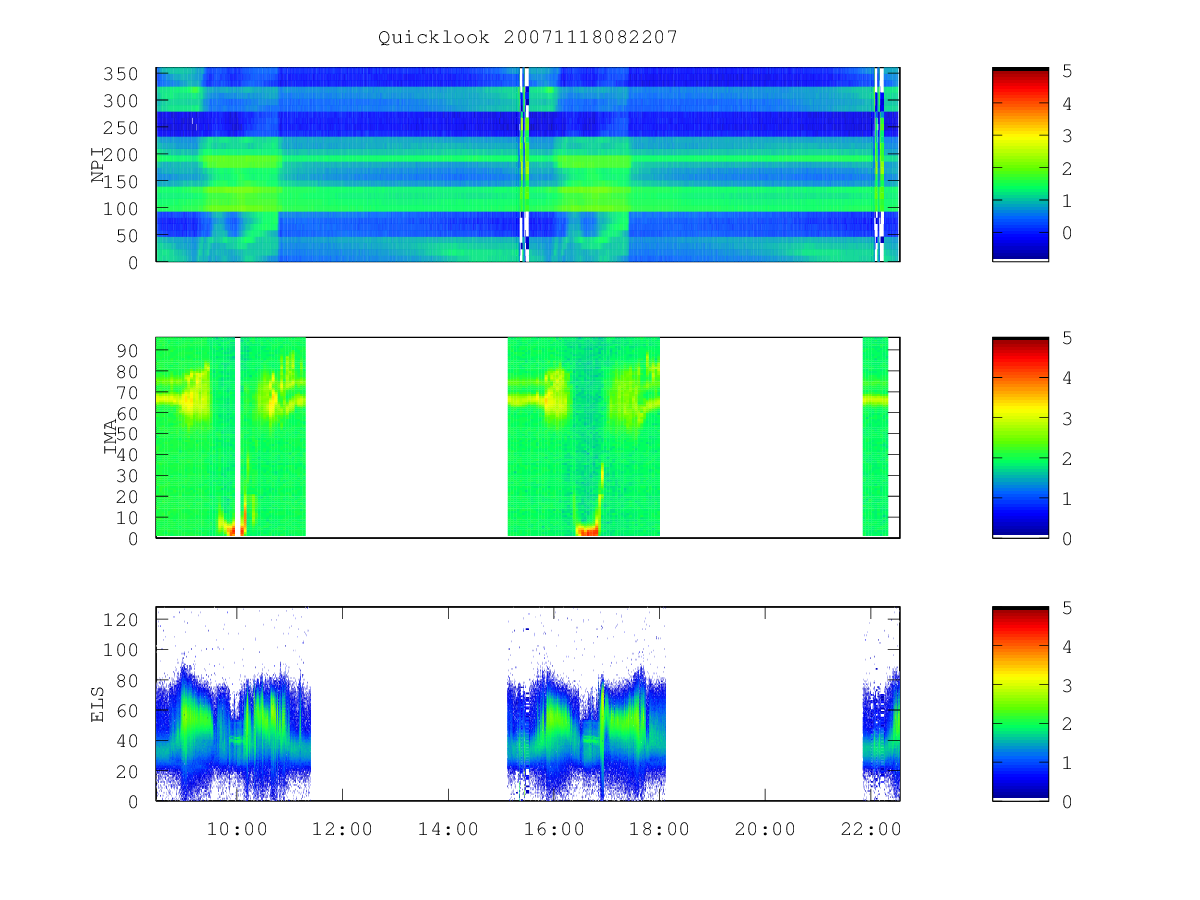Click the plot title Quicklook 20071118082207

click(x=528, y=37)
